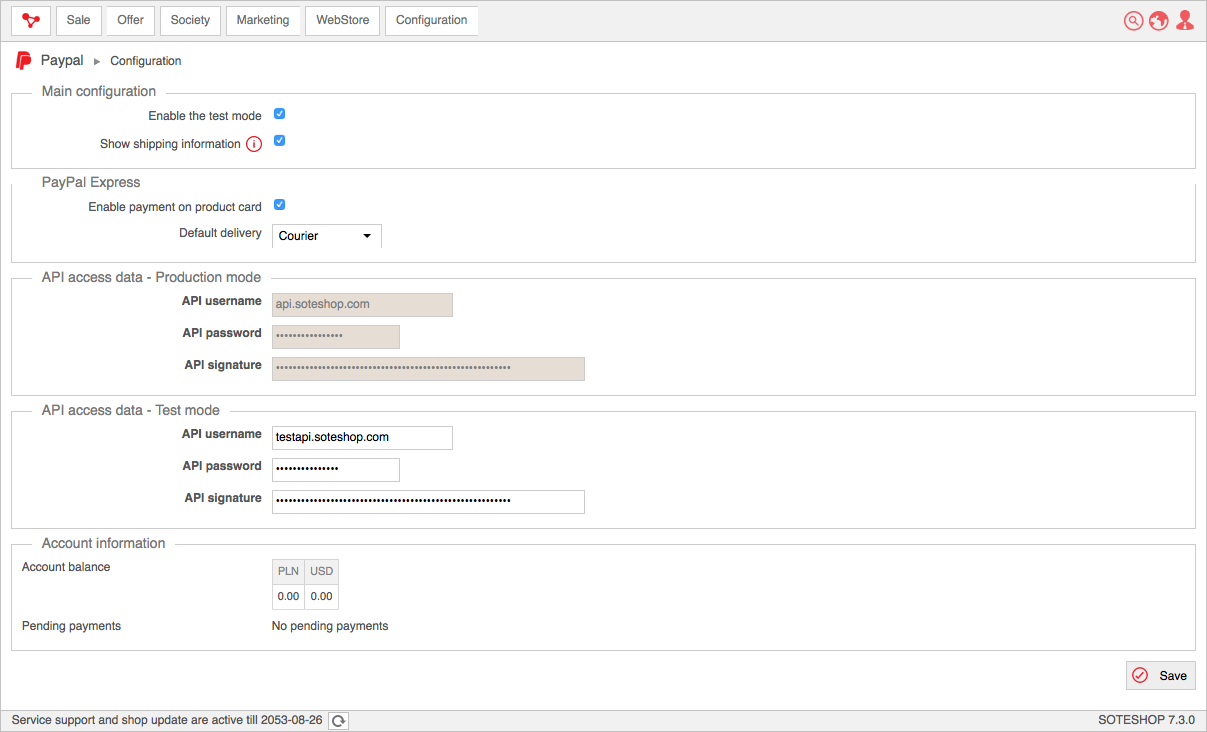Click the Configuration breadcrumb item
1207x732 pixels.
146,61
